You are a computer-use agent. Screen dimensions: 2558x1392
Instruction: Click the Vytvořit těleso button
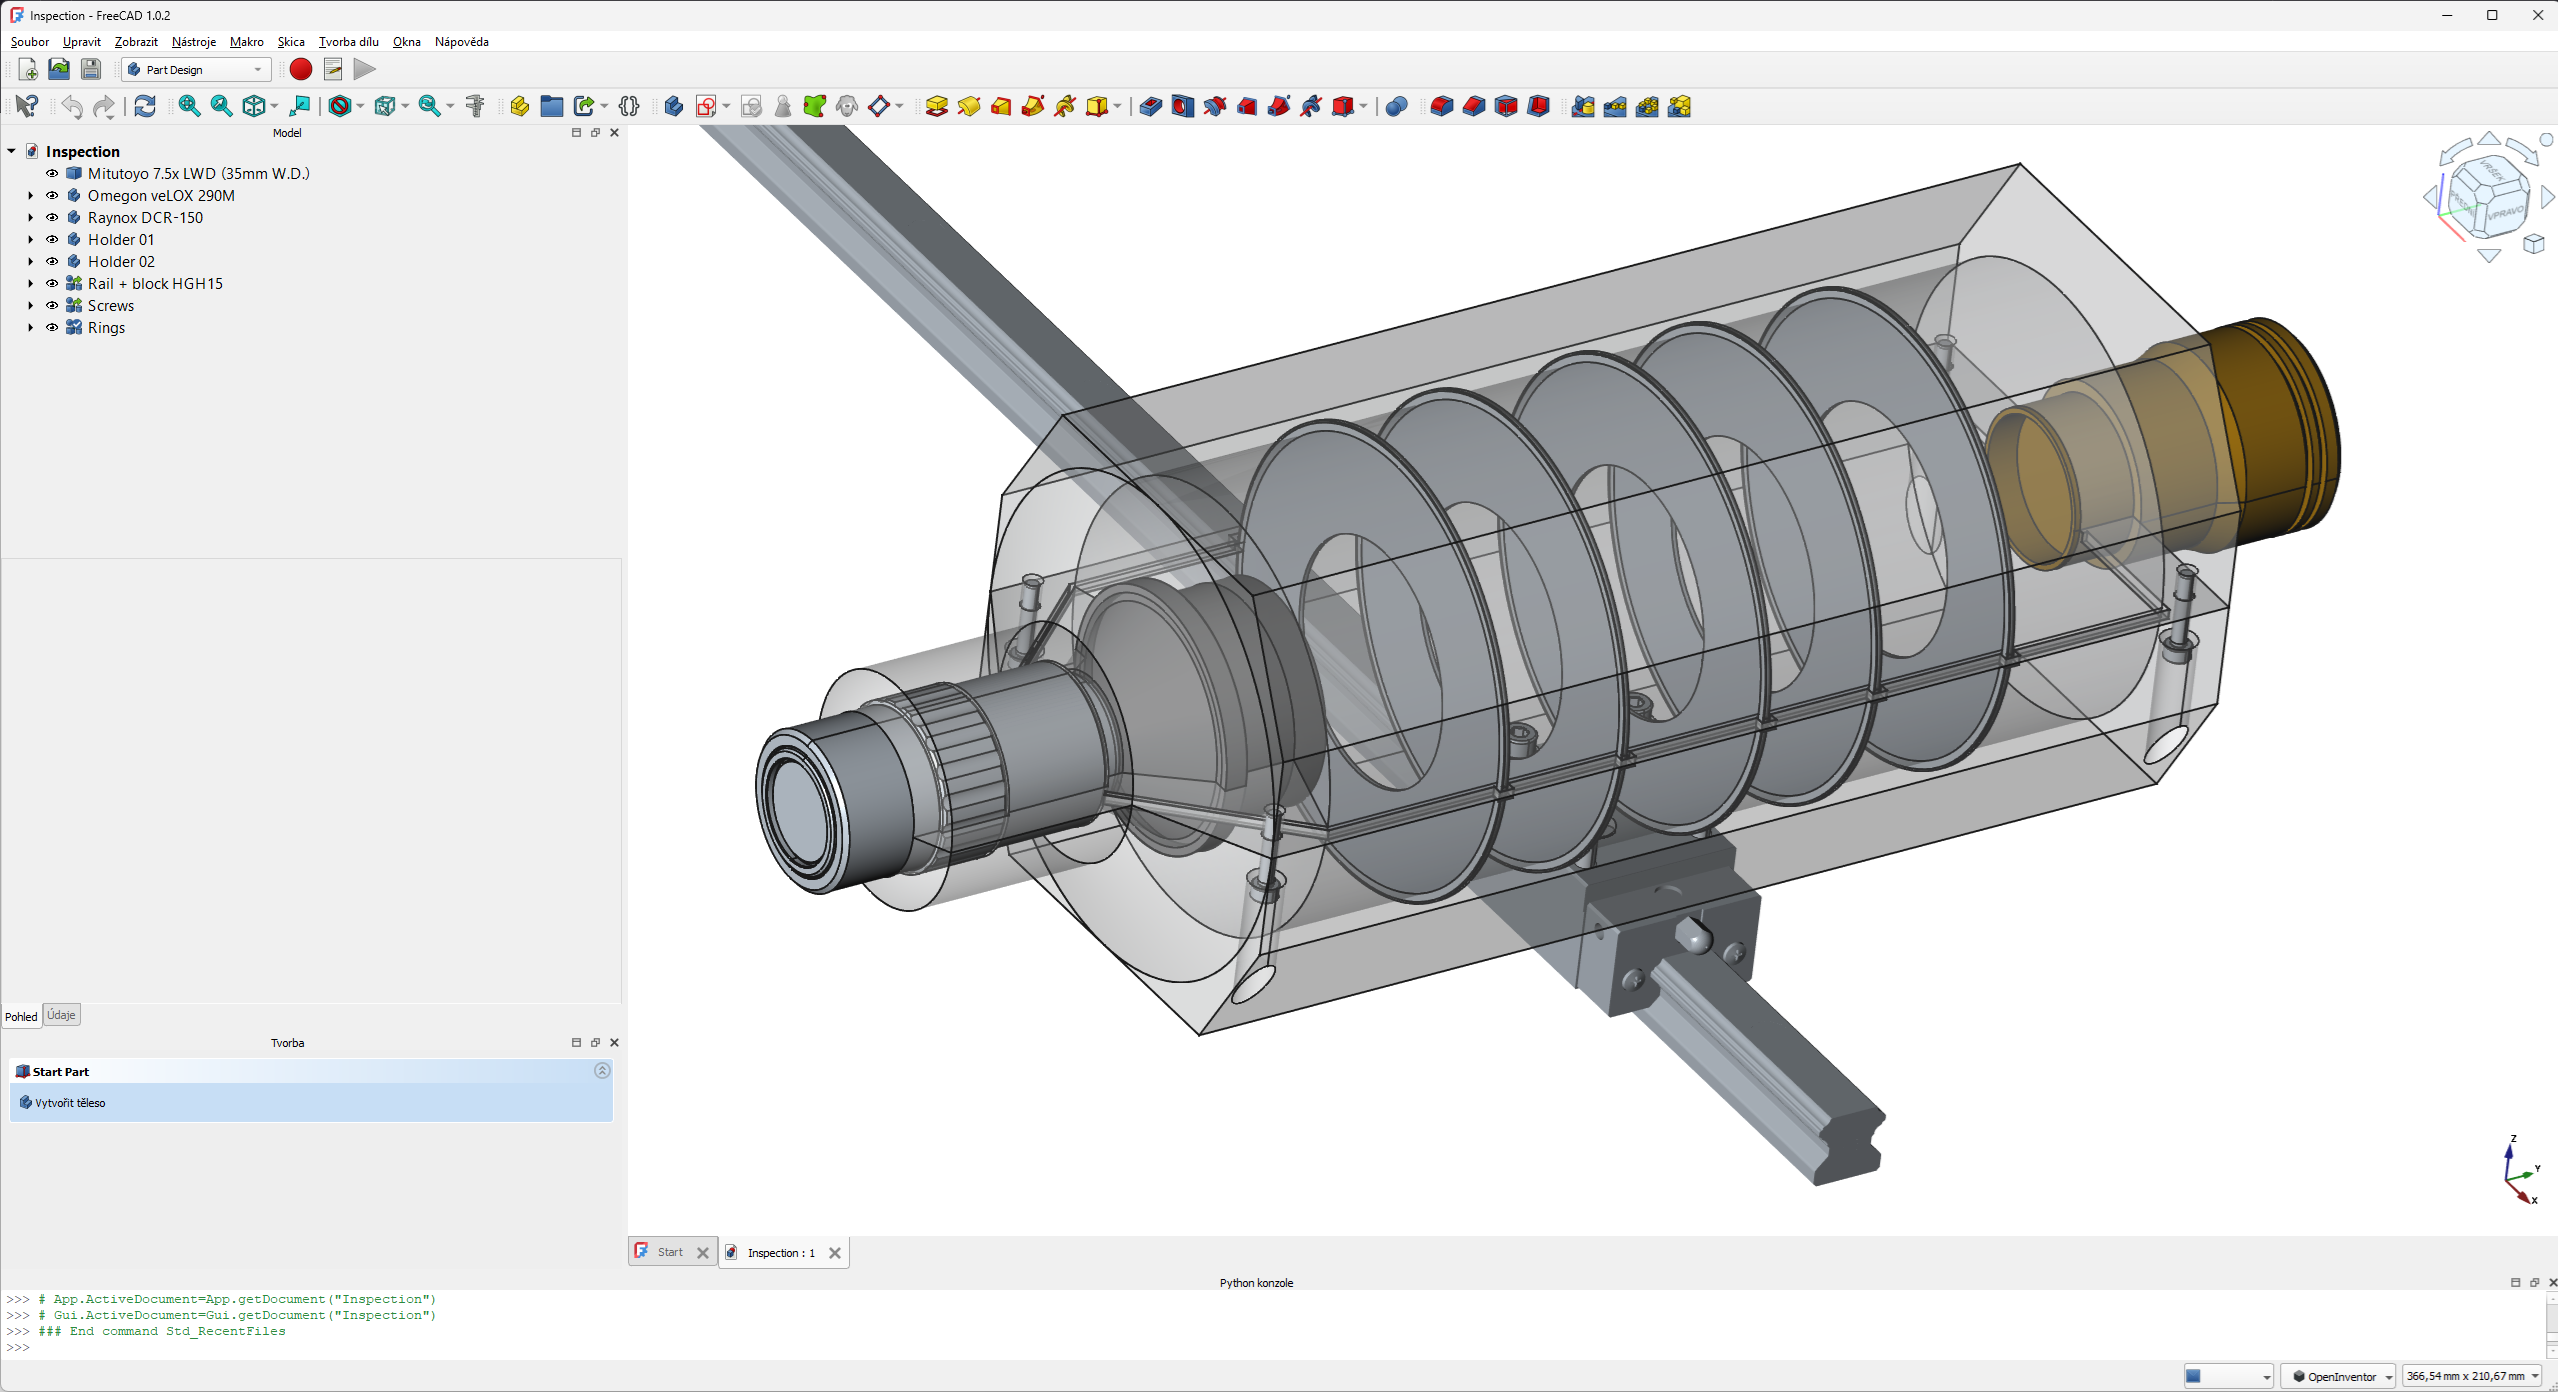pyautogui.click(x=69, y=1103)
